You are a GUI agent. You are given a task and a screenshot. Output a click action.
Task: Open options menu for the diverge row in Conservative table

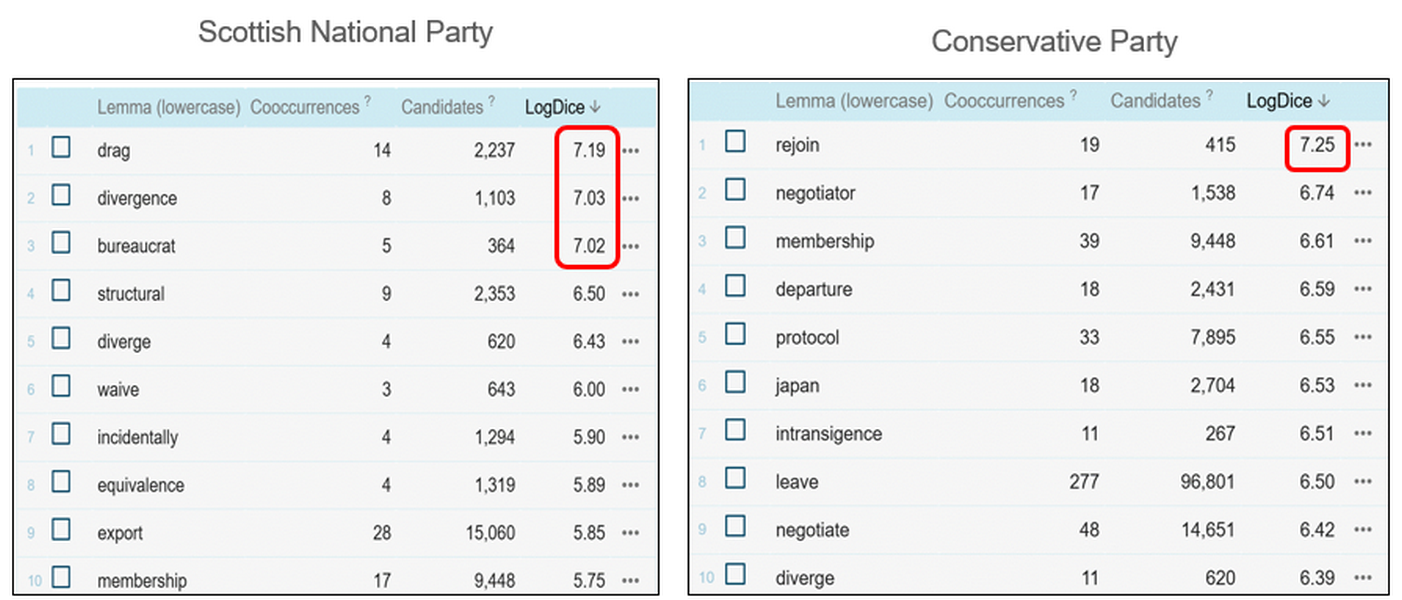(x=1363, y=577)
